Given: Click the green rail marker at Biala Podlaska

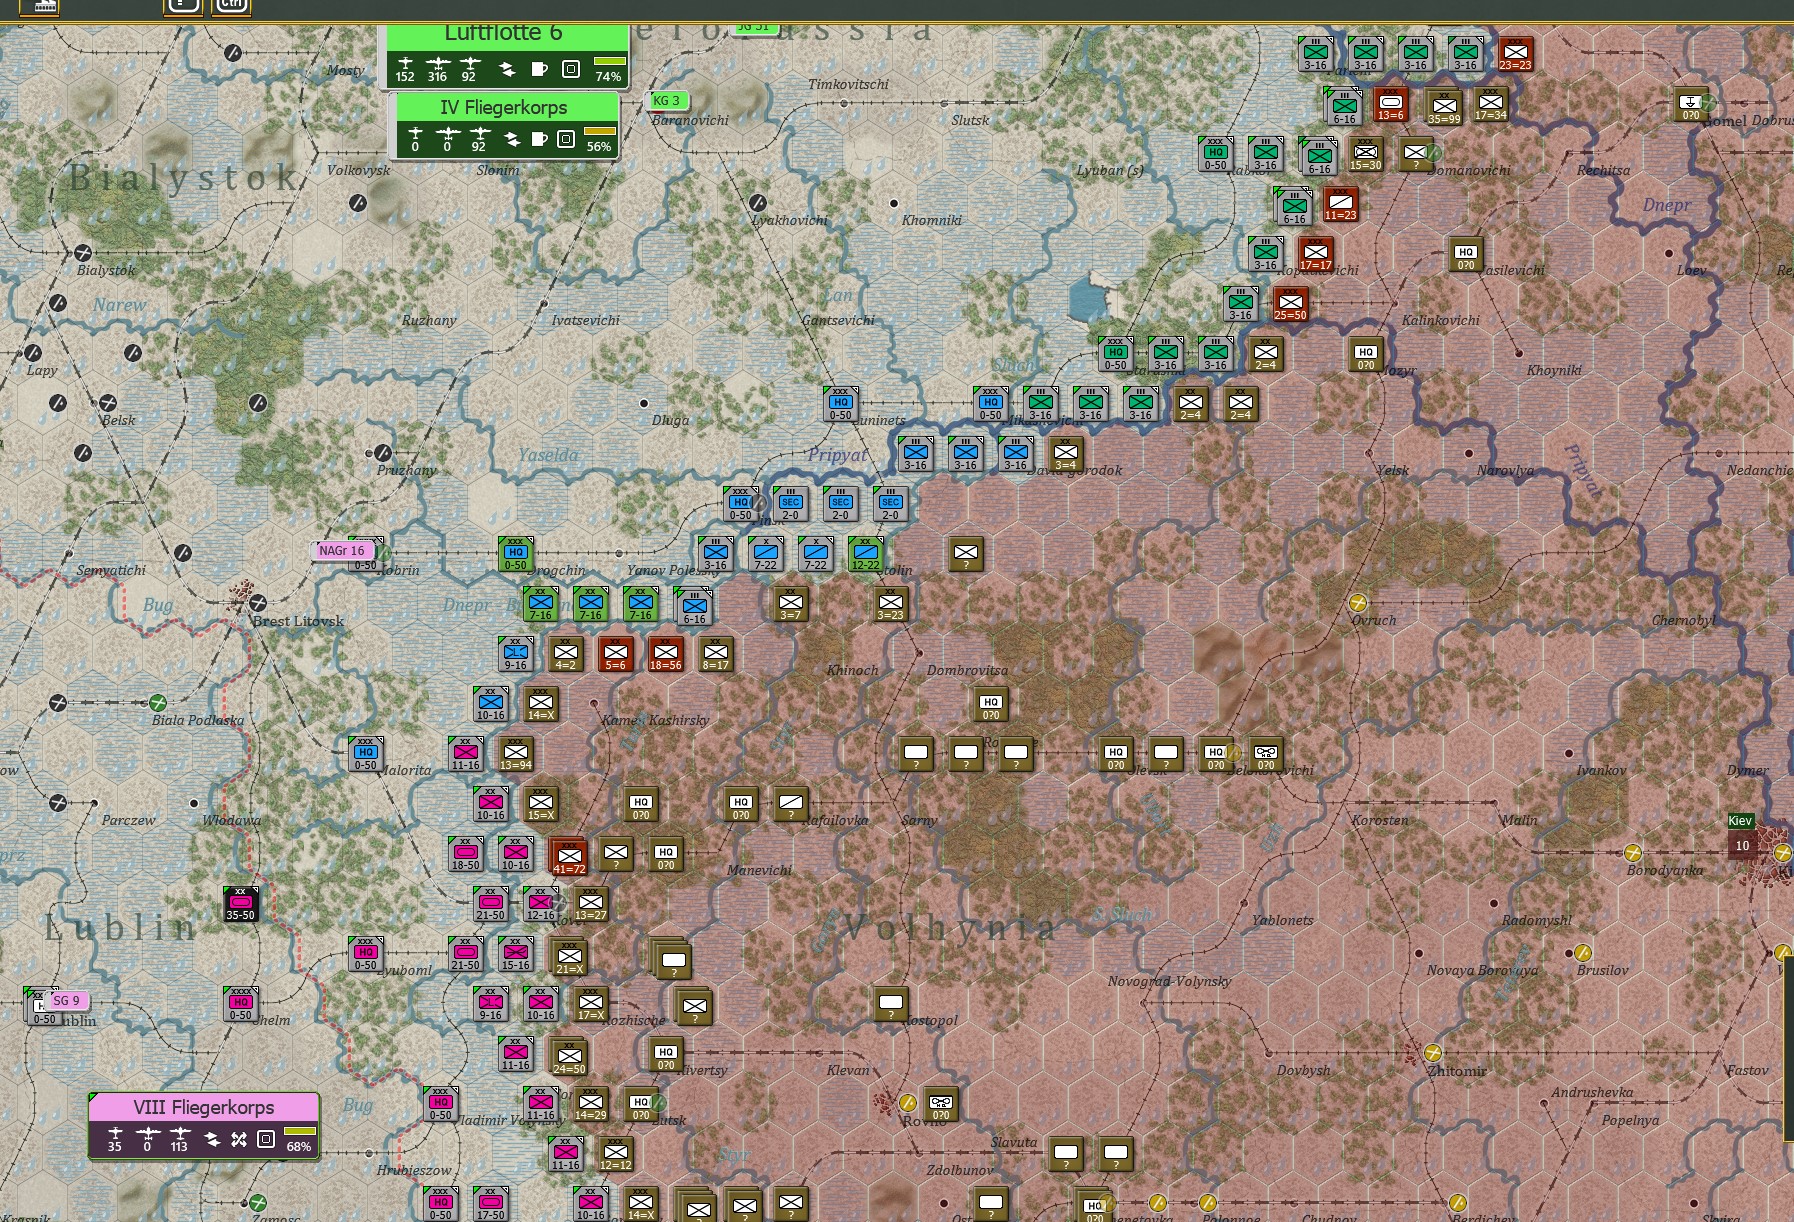Looking at the screenshot, I should click(157, 702).
